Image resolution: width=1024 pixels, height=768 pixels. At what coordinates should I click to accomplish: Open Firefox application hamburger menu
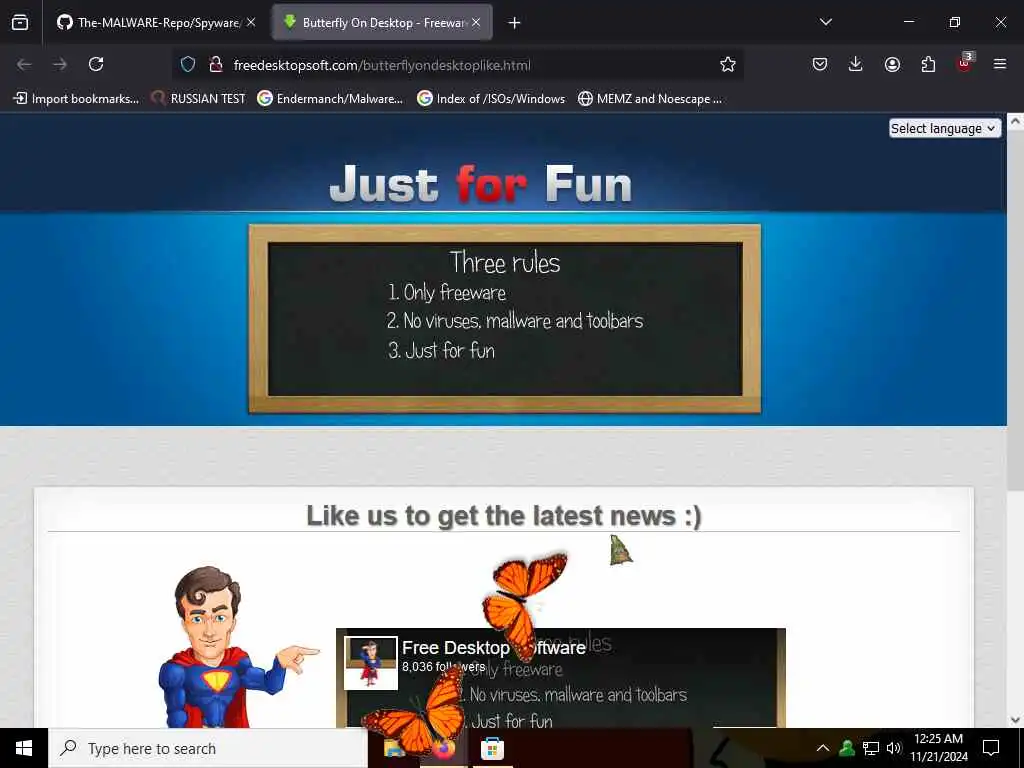(1000, 64)
